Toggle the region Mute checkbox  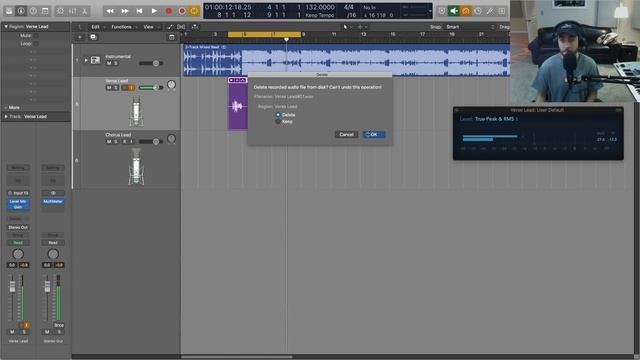[x=36, y=36]
